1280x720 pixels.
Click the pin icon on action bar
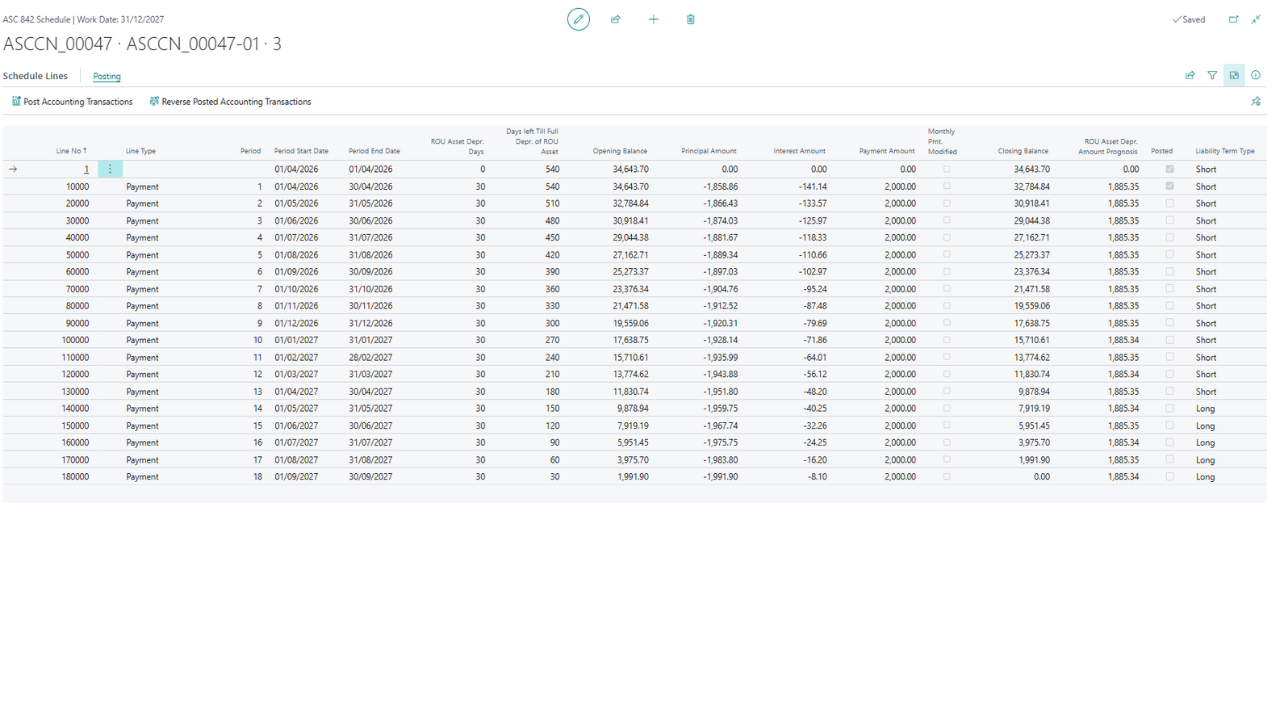tap(1256, 102)
